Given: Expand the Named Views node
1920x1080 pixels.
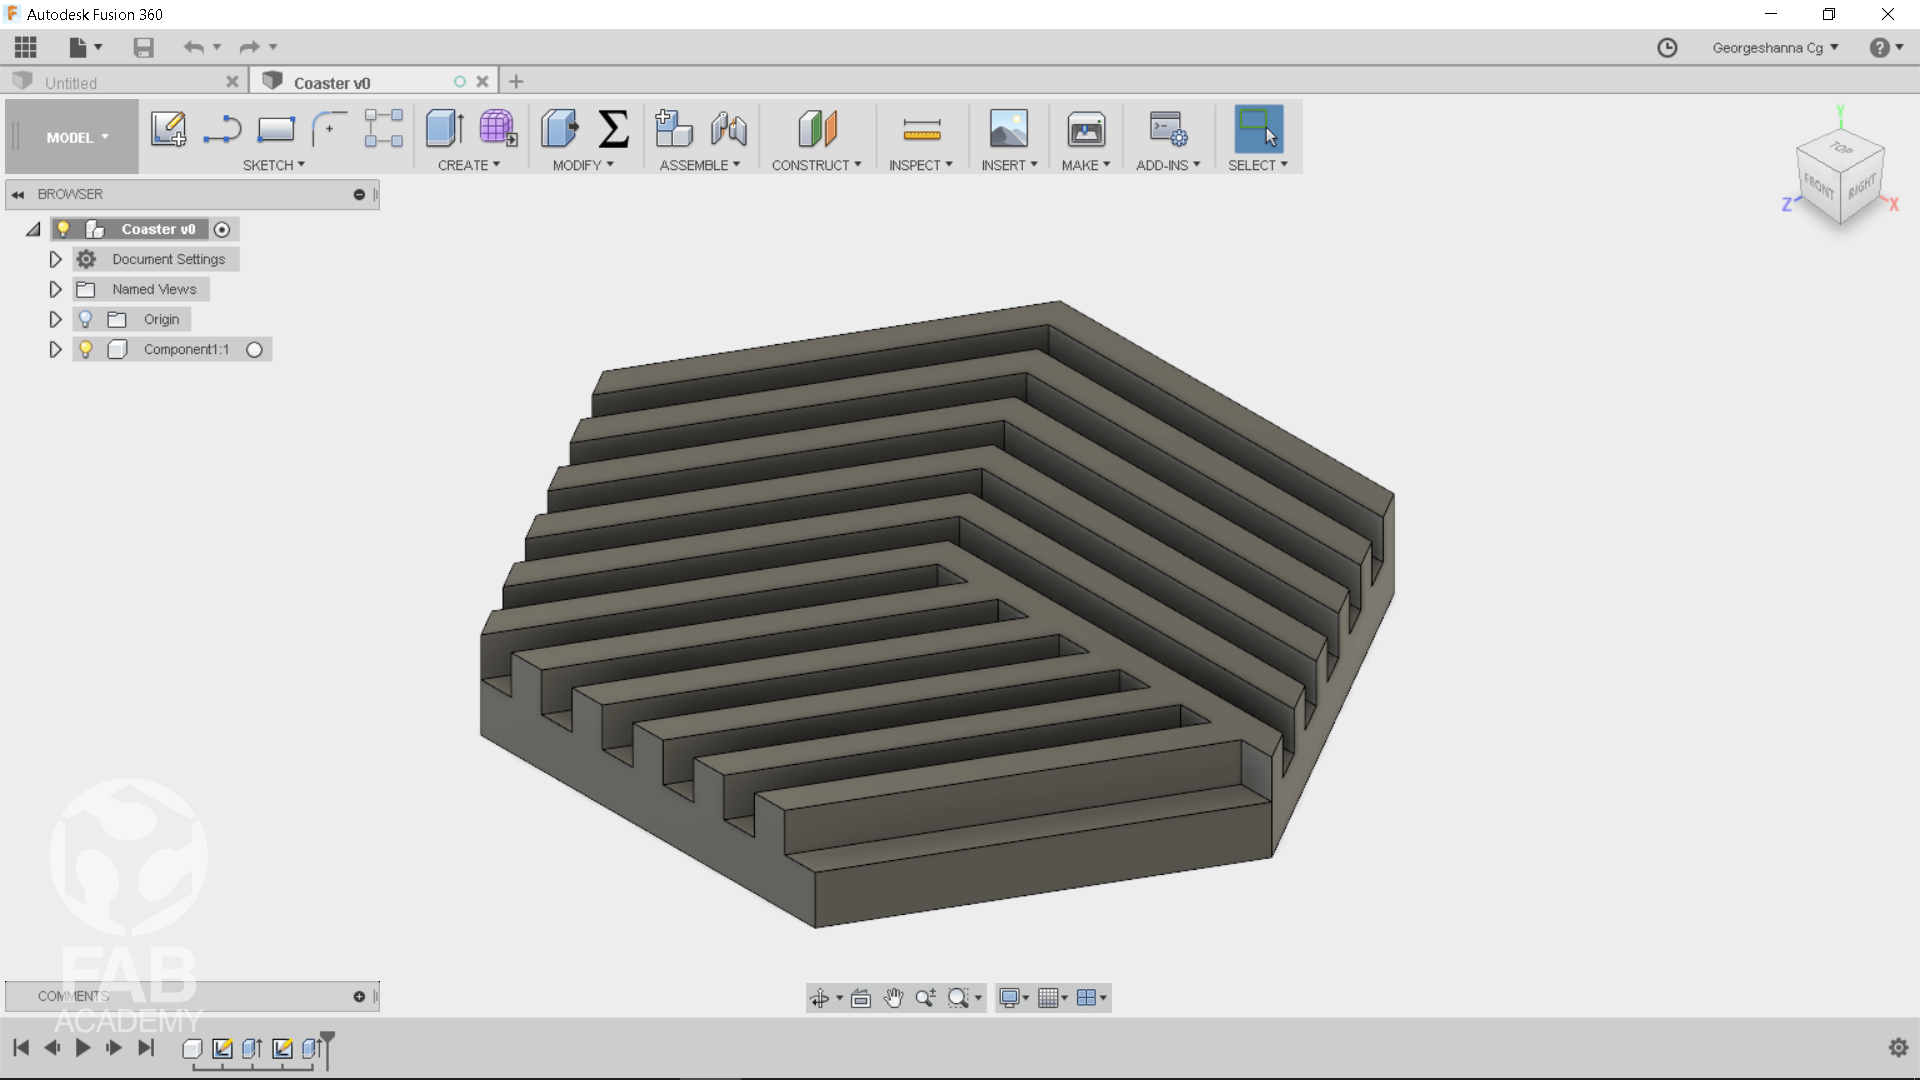Looking at the screenshot, I should [55, 289].
